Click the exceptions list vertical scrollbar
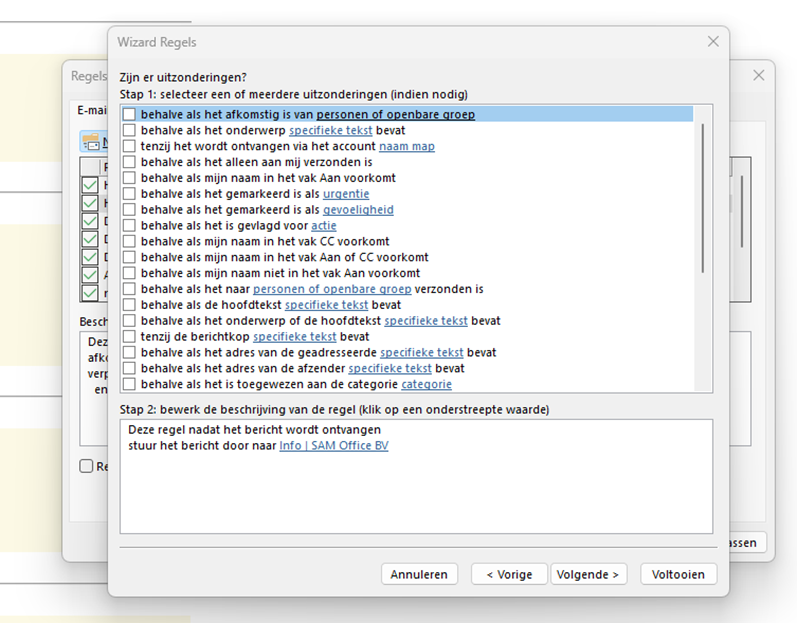This screenshot has width=797, height=623. click(x=703, y=200)
